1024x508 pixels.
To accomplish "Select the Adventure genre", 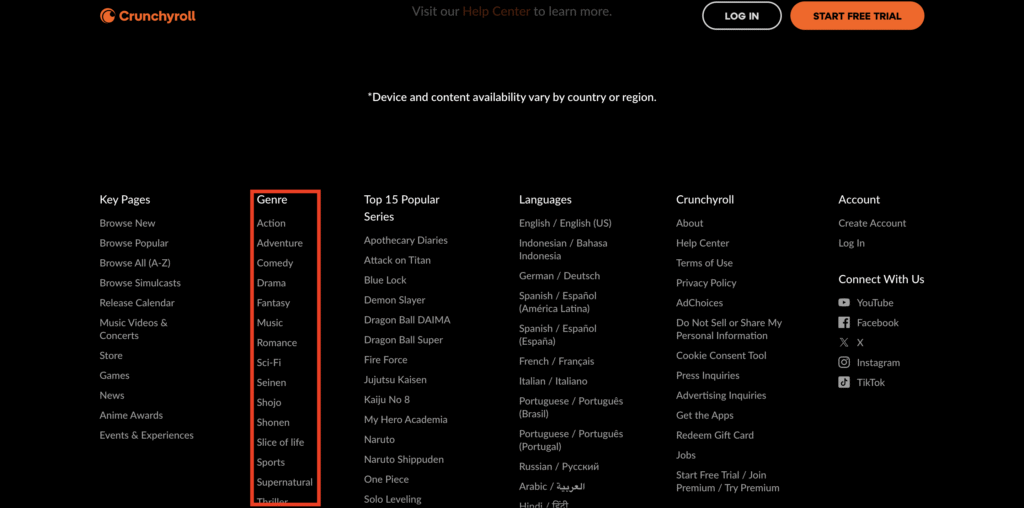I will pyautogui.click(x=280, y=243).
